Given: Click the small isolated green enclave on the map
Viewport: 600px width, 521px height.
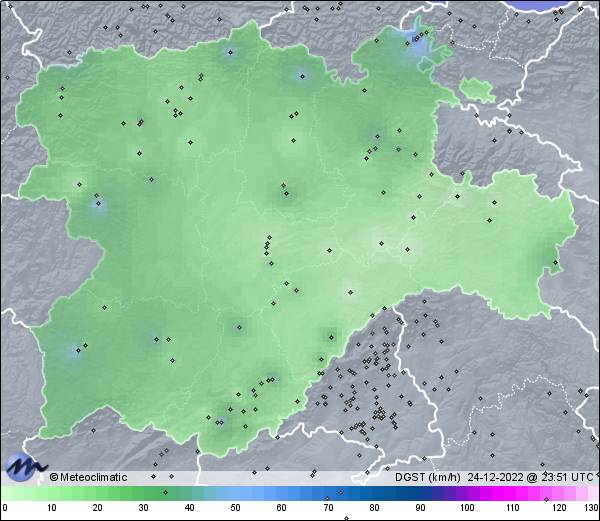Looking at the screenshot, I should pos(477,90).
